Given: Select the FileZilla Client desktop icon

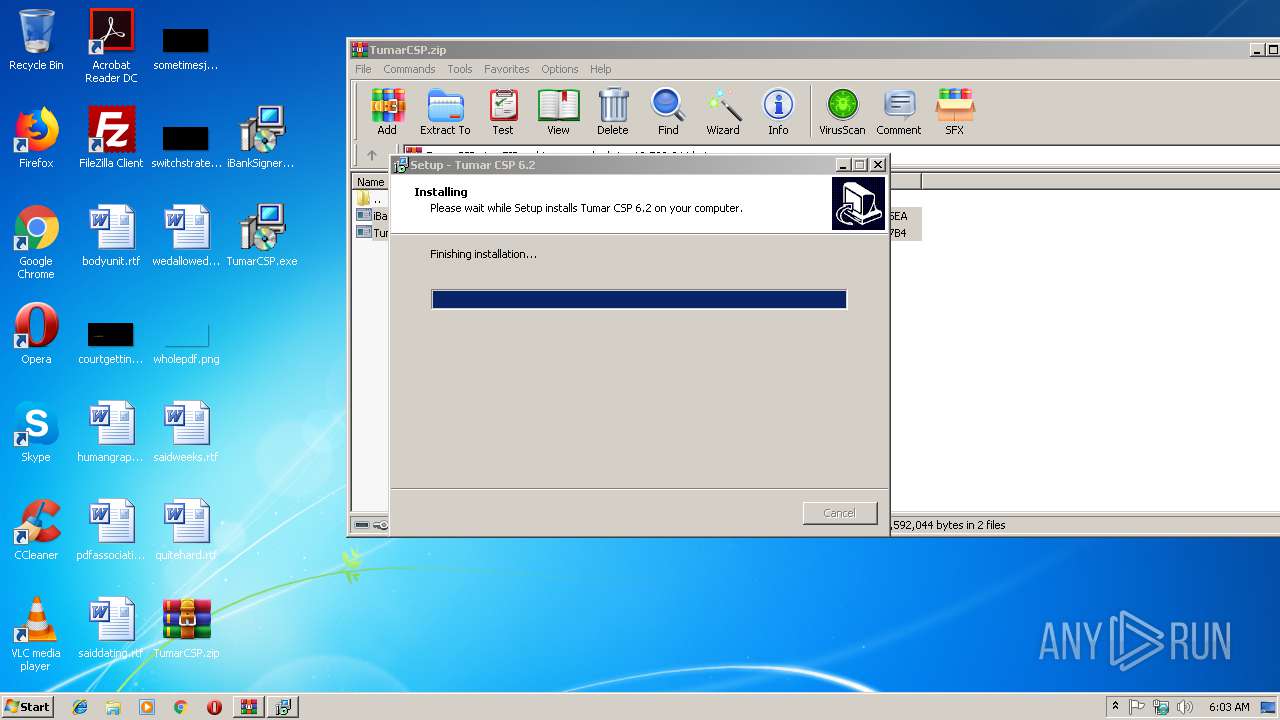Looking at the screenshot, I should (111, 138).
